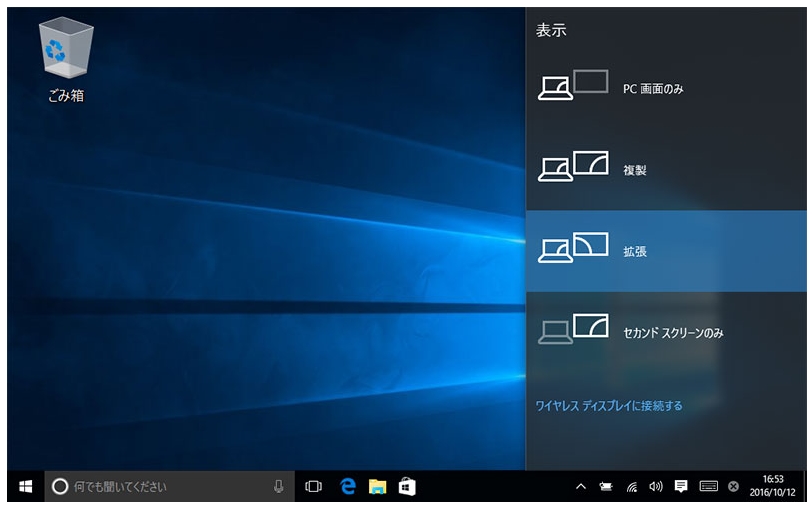The image size is (812, 509).
Task: Open Task View from the taskbar
Action: [313, 486]
